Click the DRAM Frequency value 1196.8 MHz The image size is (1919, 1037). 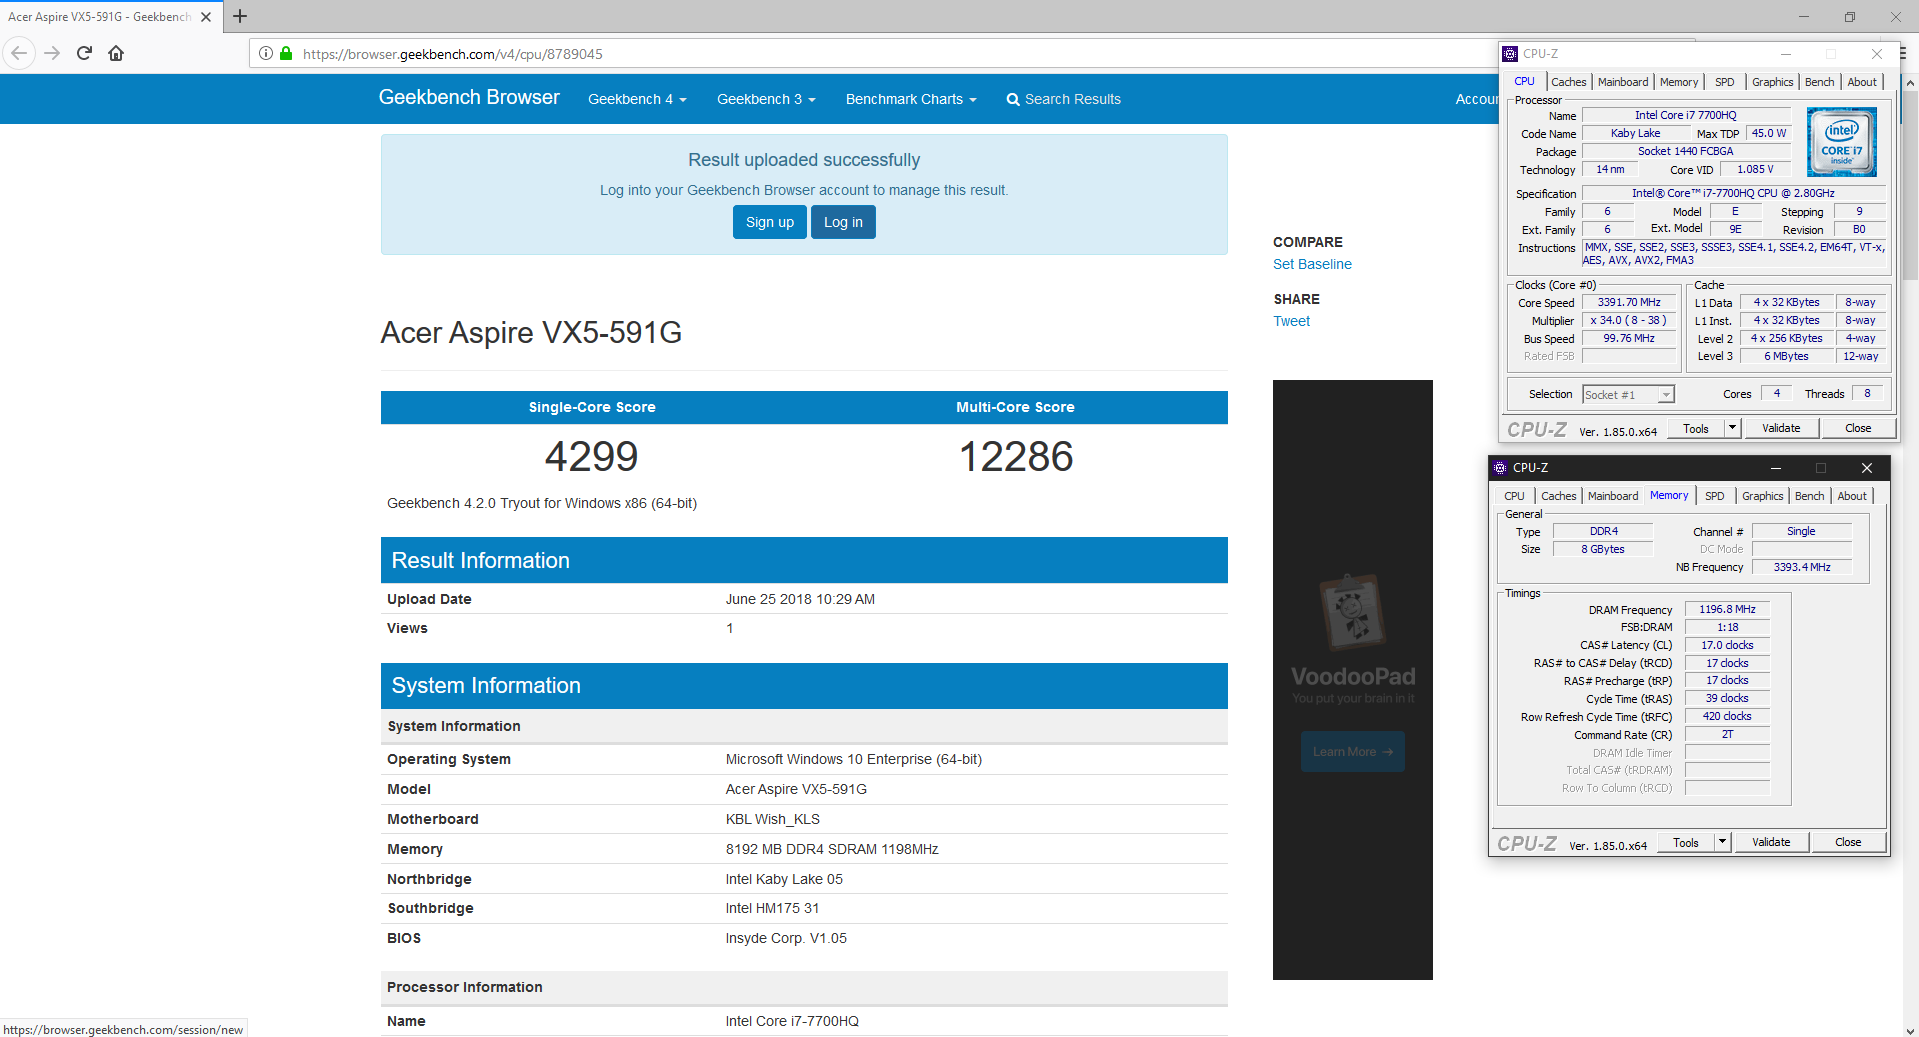click(x=1727, y=609)
